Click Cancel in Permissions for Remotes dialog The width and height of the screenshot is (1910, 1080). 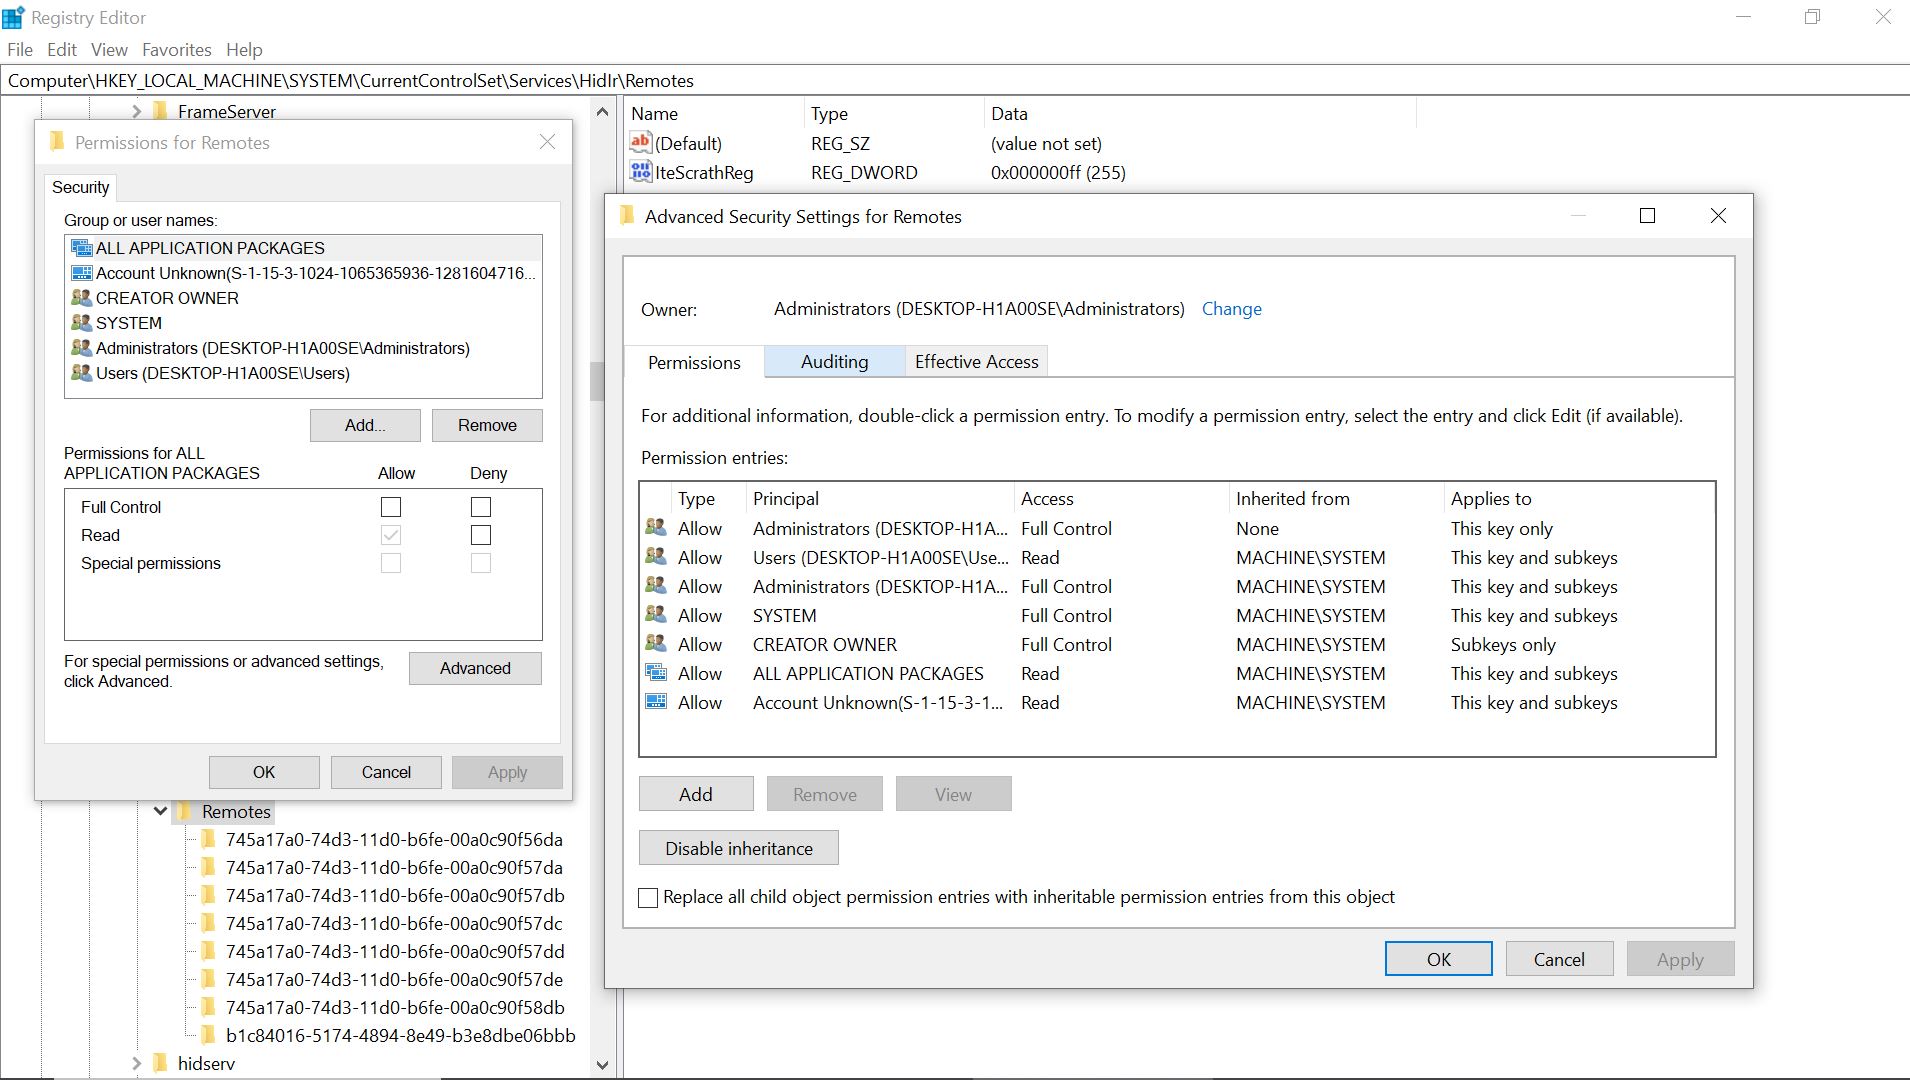(386, 772)
